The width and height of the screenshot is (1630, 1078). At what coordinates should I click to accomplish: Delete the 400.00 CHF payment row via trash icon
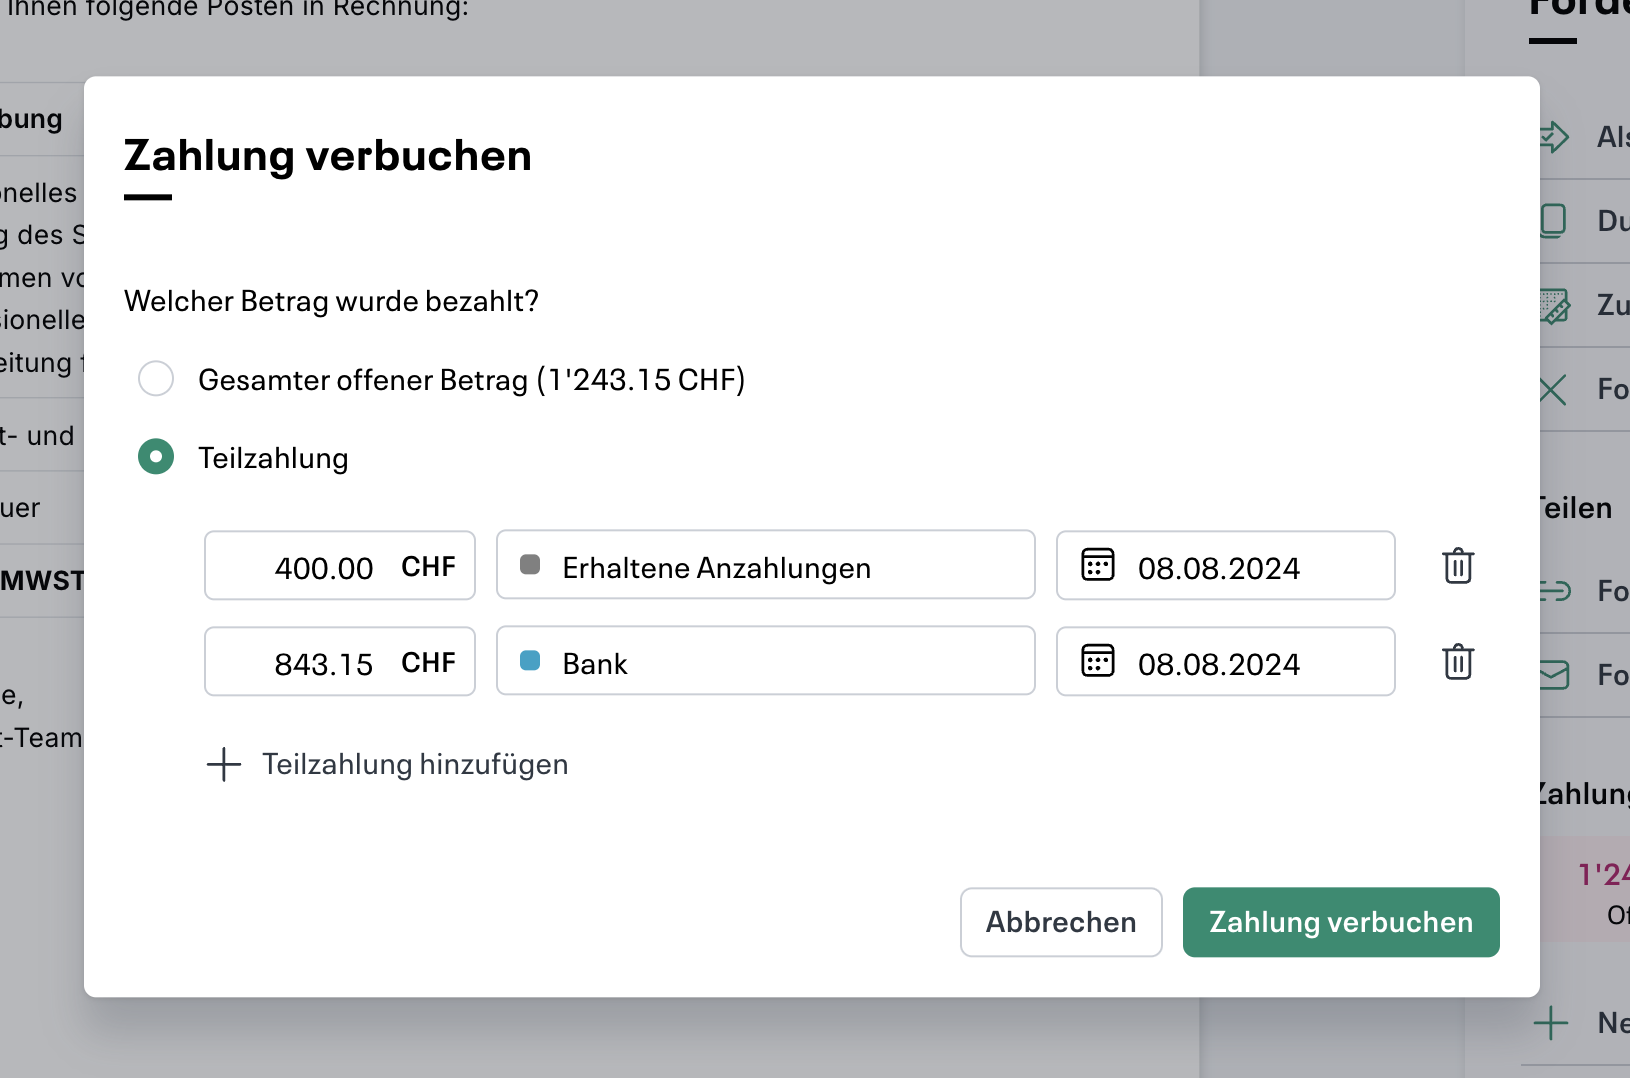point(1457,566)
